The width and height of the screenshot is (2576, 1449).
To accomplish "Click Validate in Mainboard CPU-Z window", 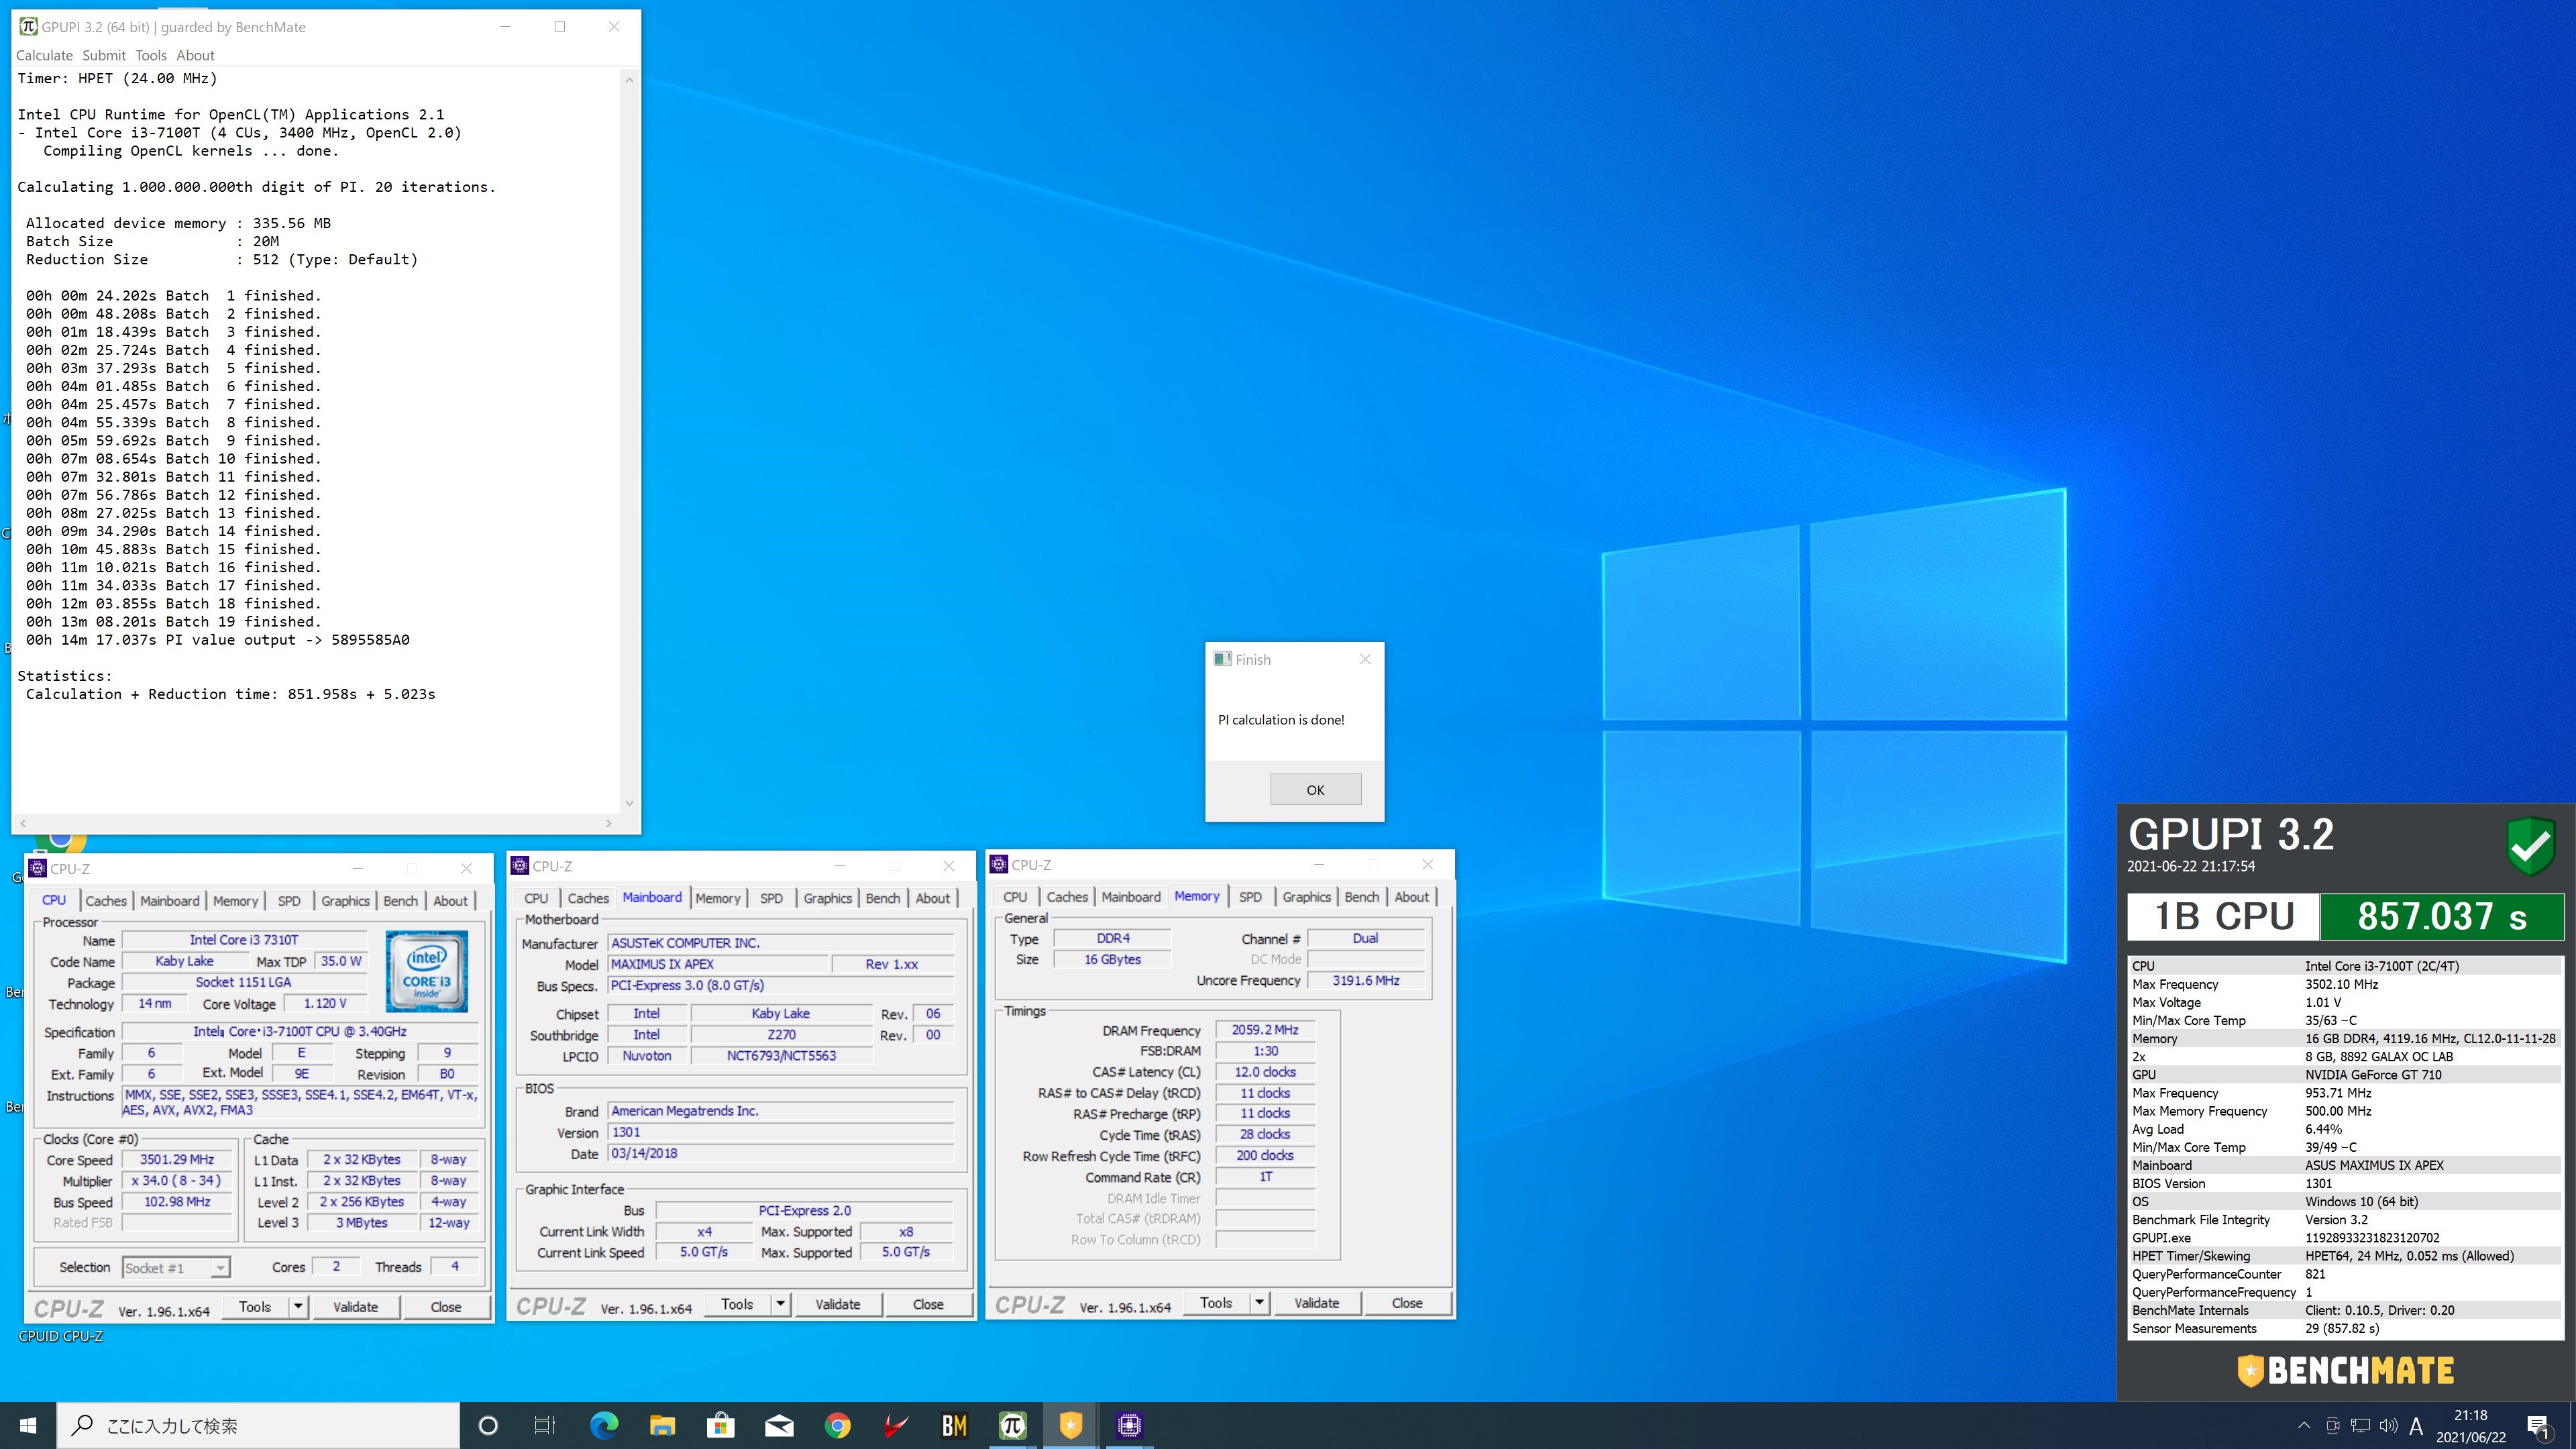I will [838, 1304].
